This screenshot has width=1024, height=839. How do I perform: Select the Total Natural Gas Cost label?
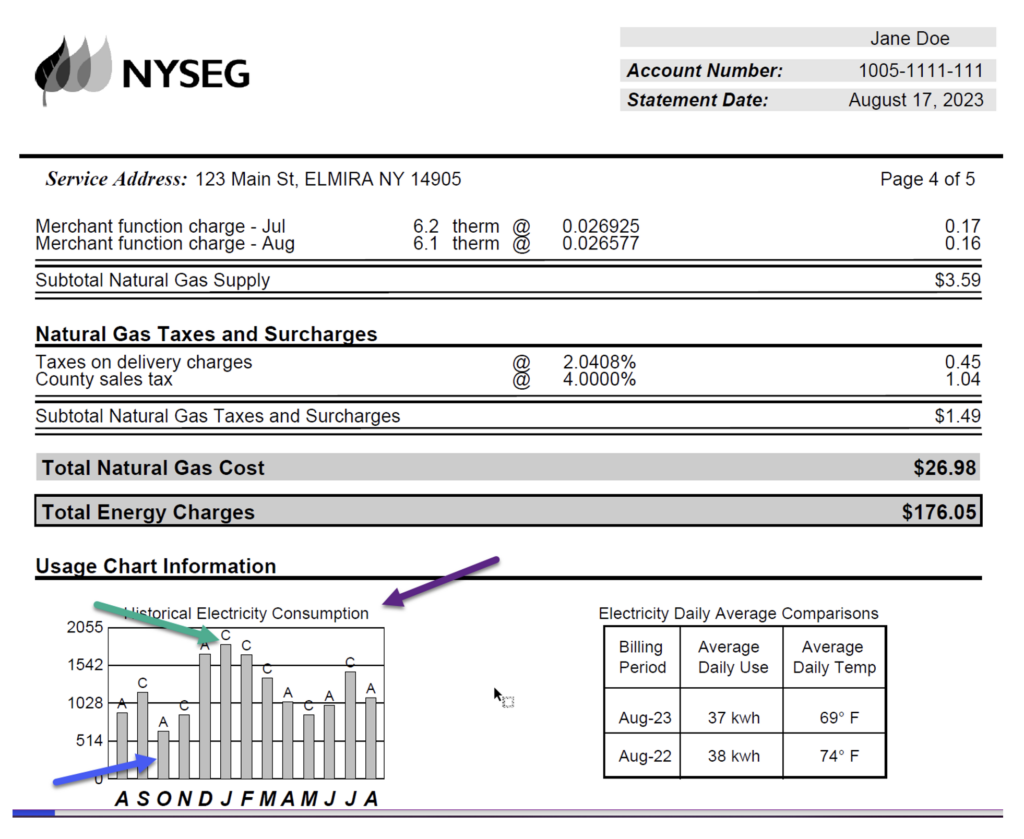point(153,467)
